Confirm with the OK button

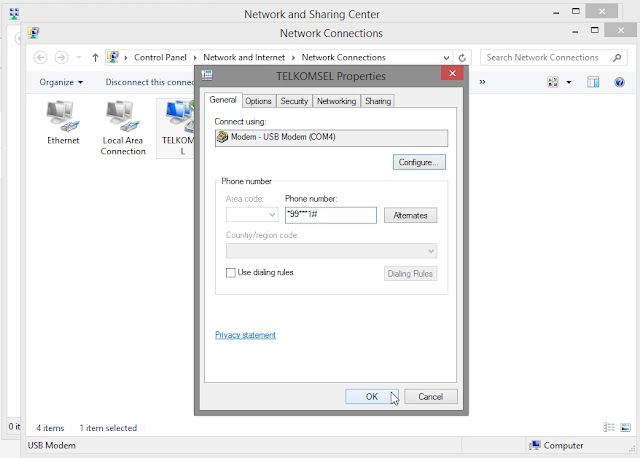372,396
